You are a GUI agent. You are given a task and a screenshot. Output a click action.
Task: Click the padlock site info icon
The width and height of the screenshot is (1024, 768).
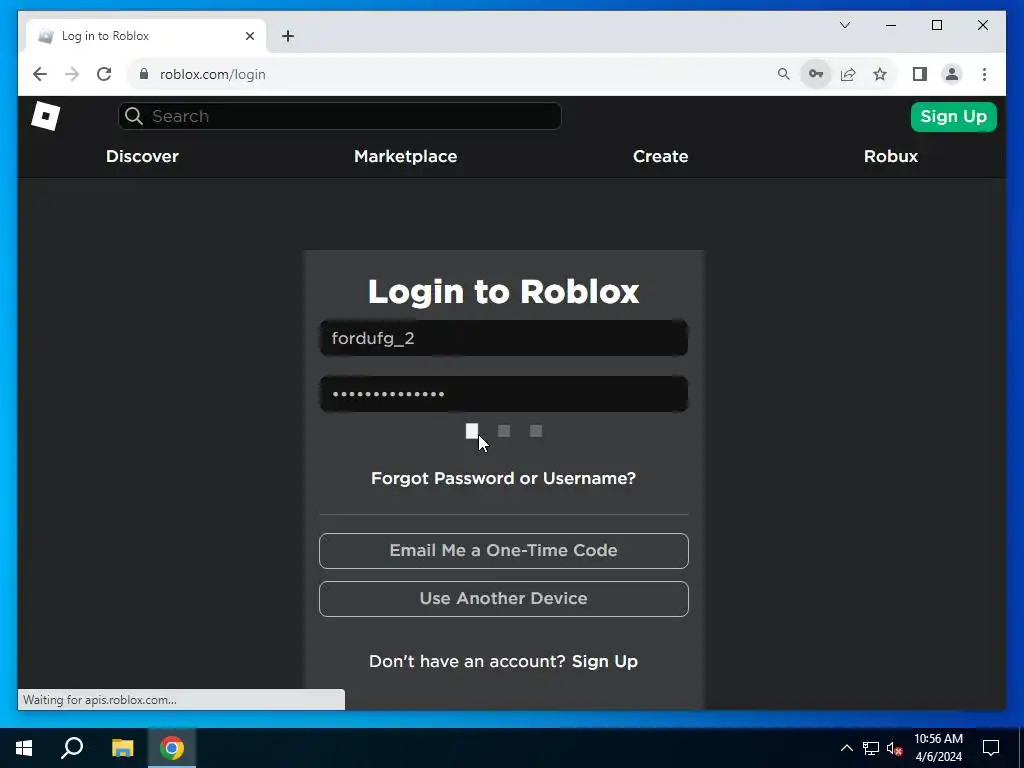click(144, 74)
